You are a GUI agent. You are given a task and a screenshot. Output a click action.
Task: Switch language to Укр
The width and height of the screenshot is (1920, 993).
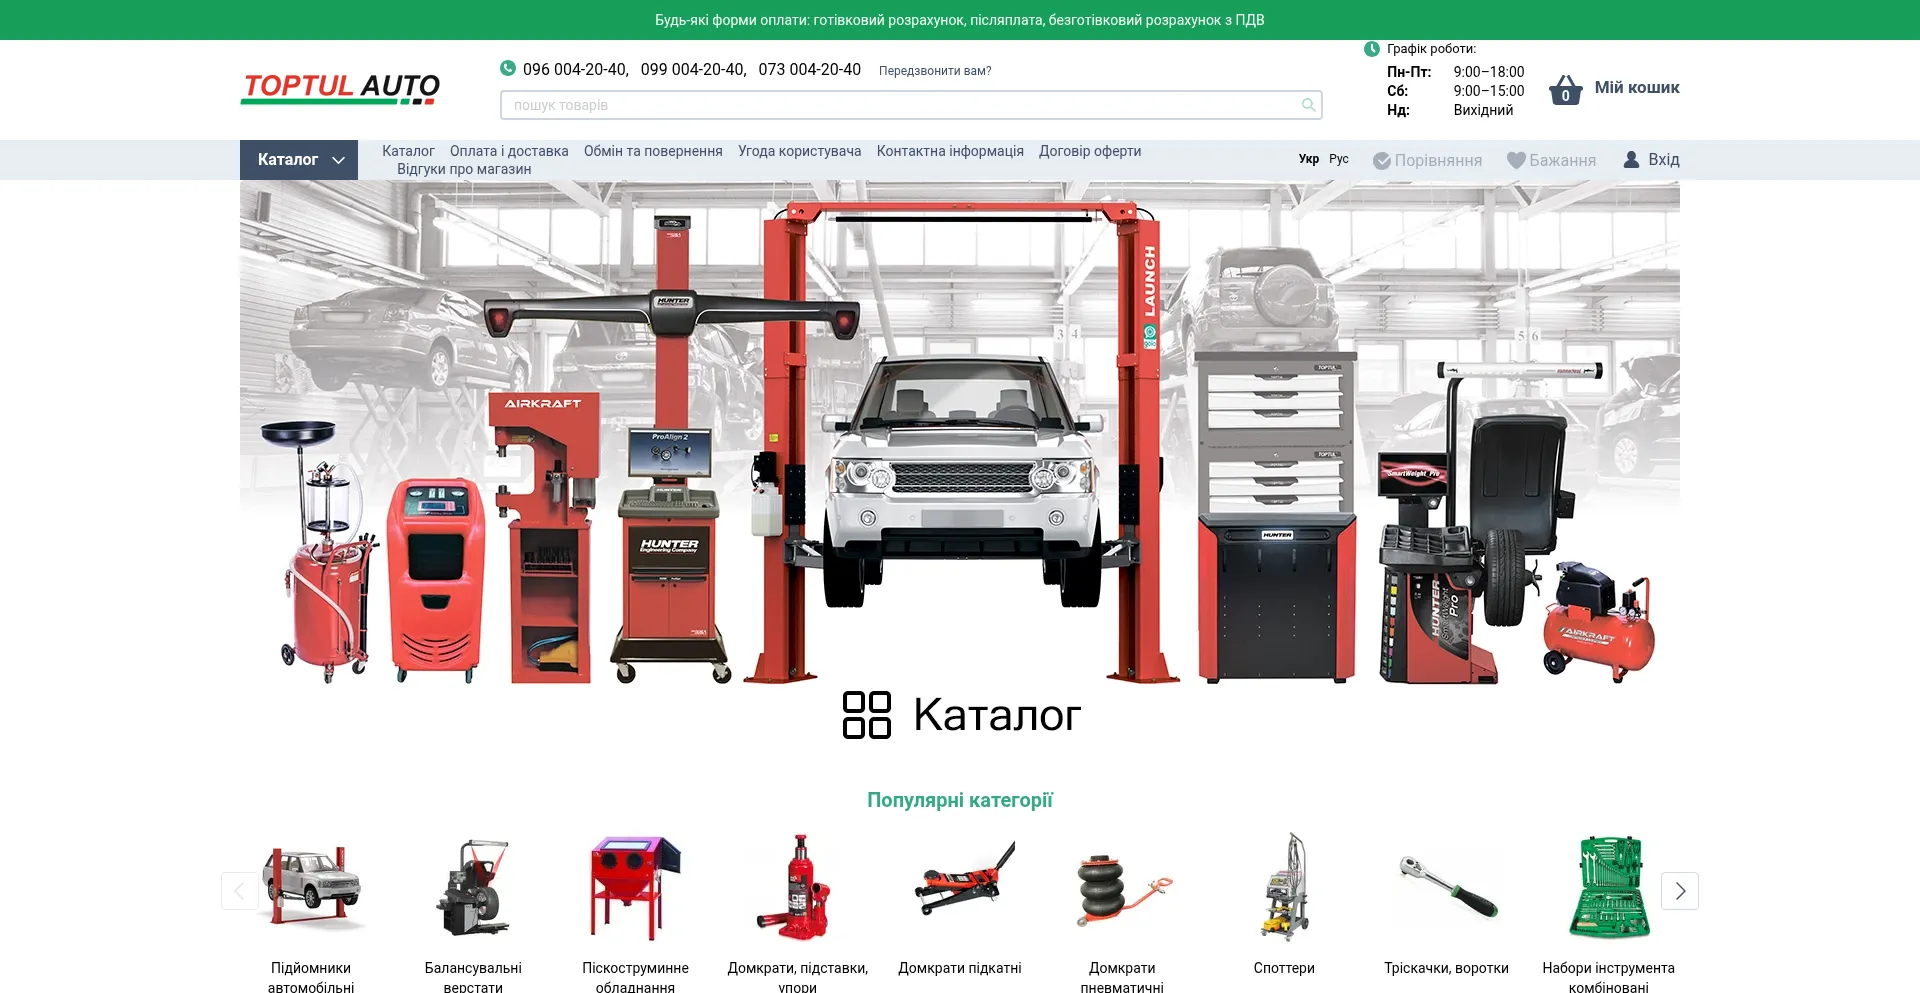click(x=1309, y=159)
